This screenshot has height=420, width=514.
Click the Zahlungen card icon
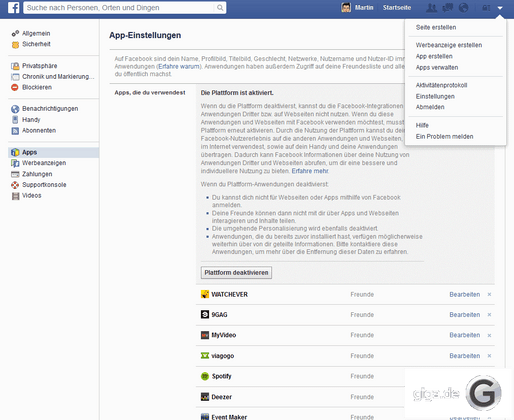point(15,174)
